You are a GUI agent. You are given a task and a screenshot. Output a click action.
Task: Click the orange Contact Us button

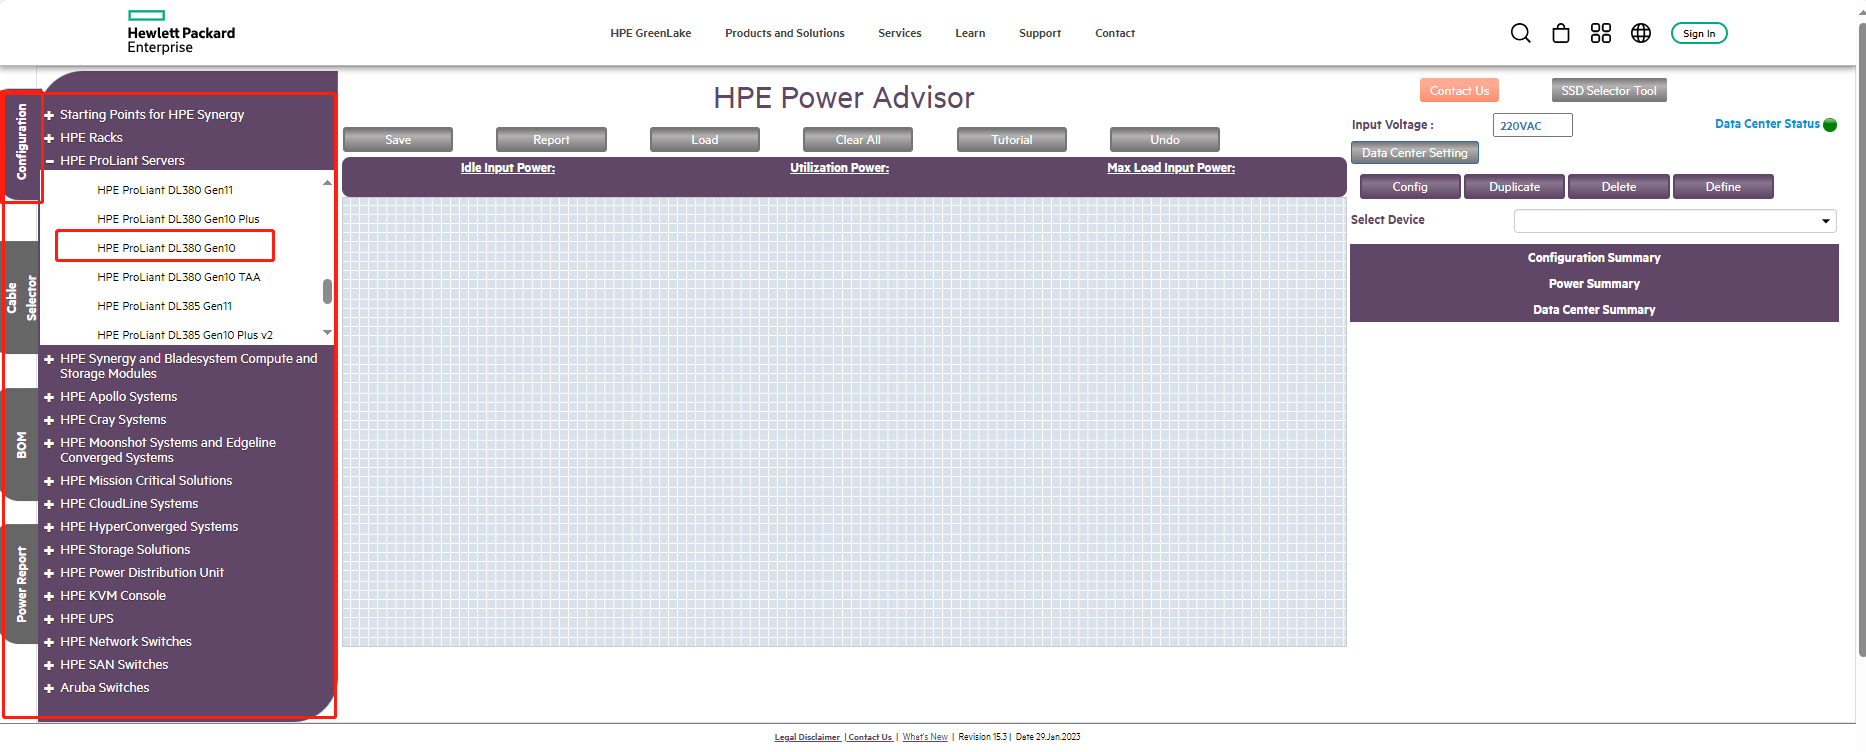click(1459, 91)
